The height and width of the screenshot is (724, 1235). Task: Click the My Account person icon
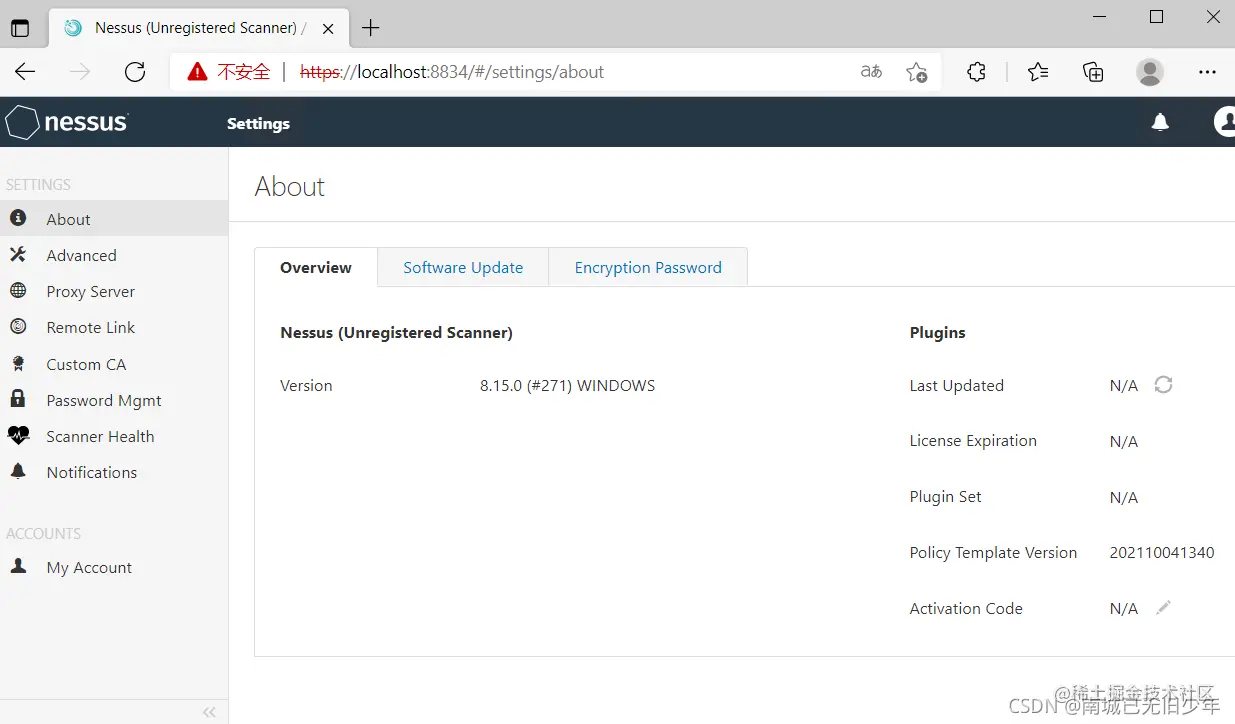tap(18, 566)
